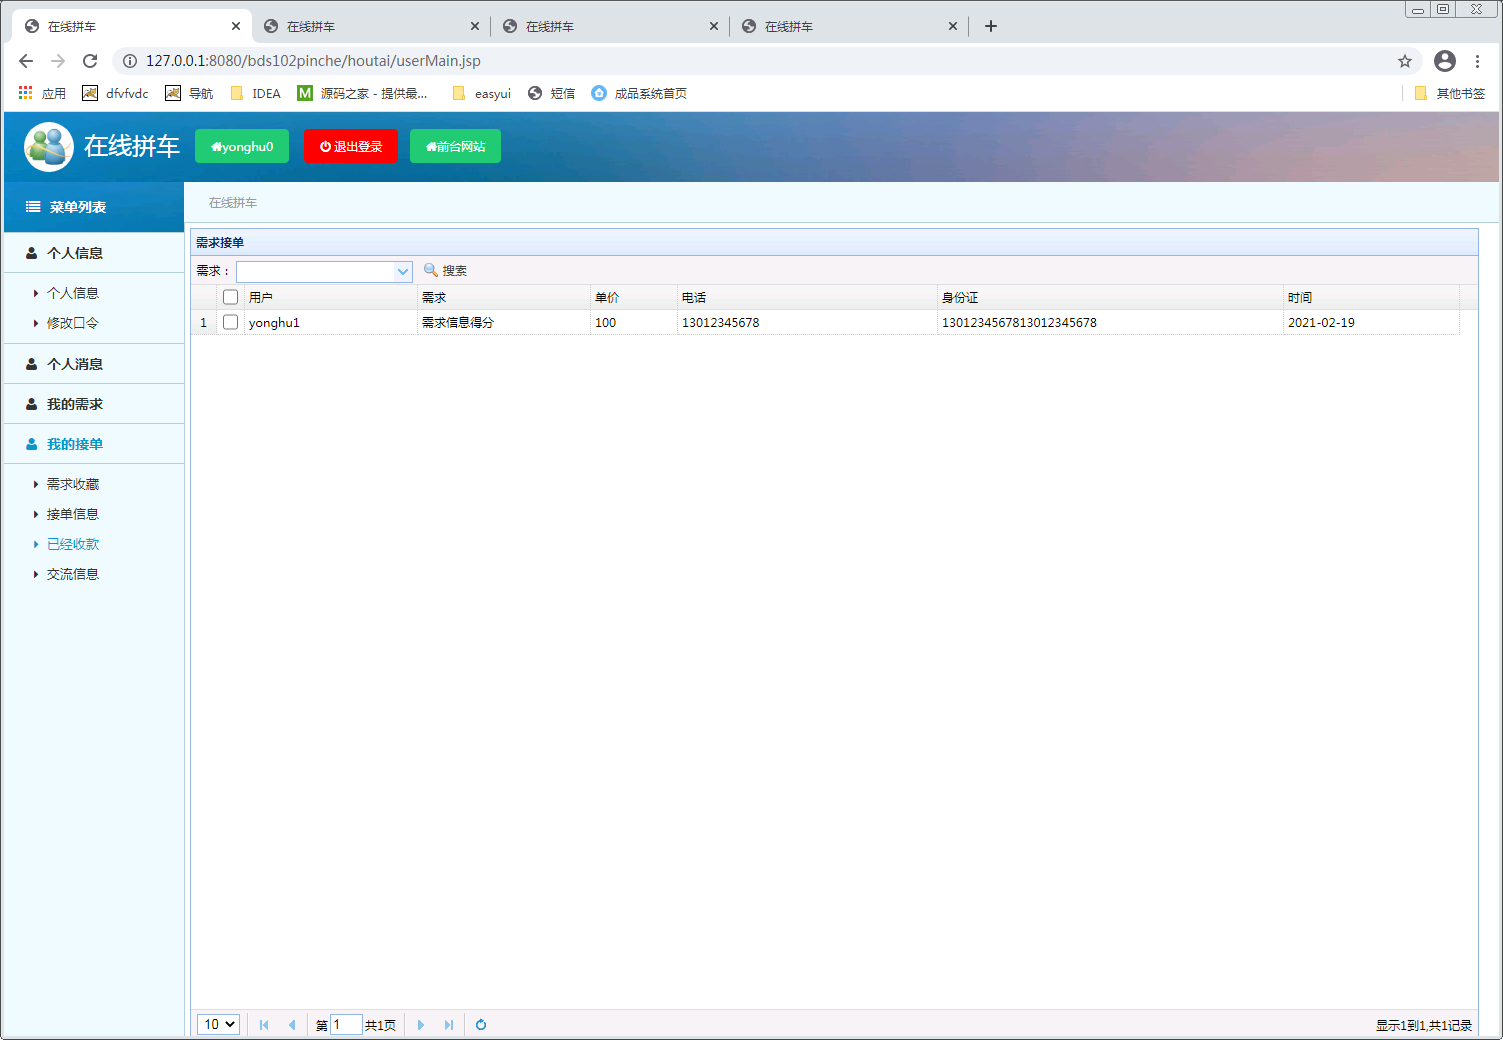This screenshot has width=1503, height=1040.
Task: Open 接单信息 submenu item
Action: pos(73,514)
